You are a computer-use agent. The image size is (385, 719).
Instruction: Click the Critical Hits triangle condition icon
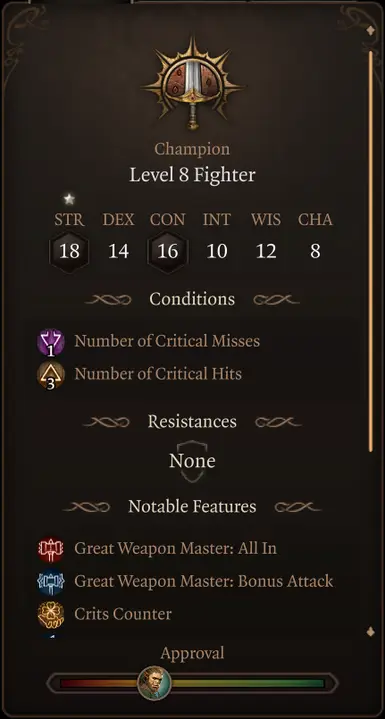coord(51,375)
